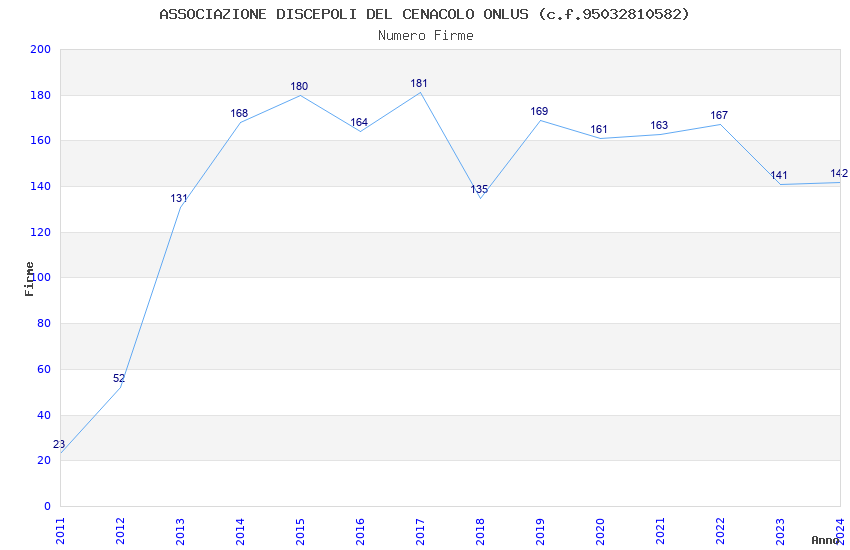Click the x-axis year 2019

(540, 531)
